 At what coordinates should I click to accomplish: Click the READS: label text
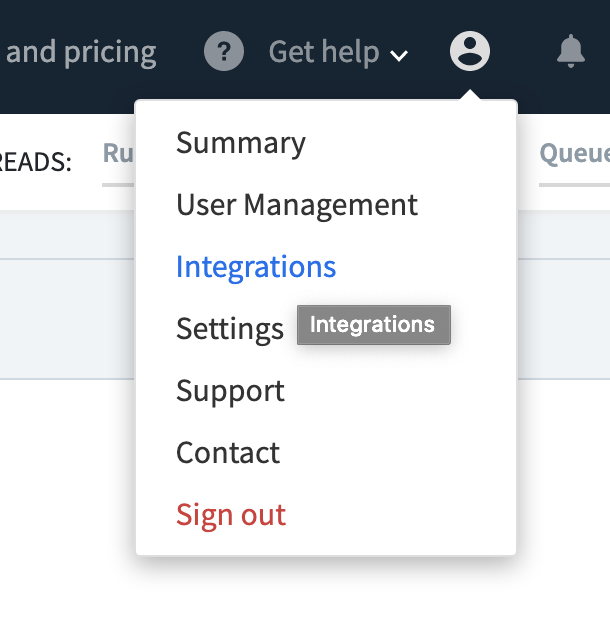pyautogui.click(x=36, y=163)
